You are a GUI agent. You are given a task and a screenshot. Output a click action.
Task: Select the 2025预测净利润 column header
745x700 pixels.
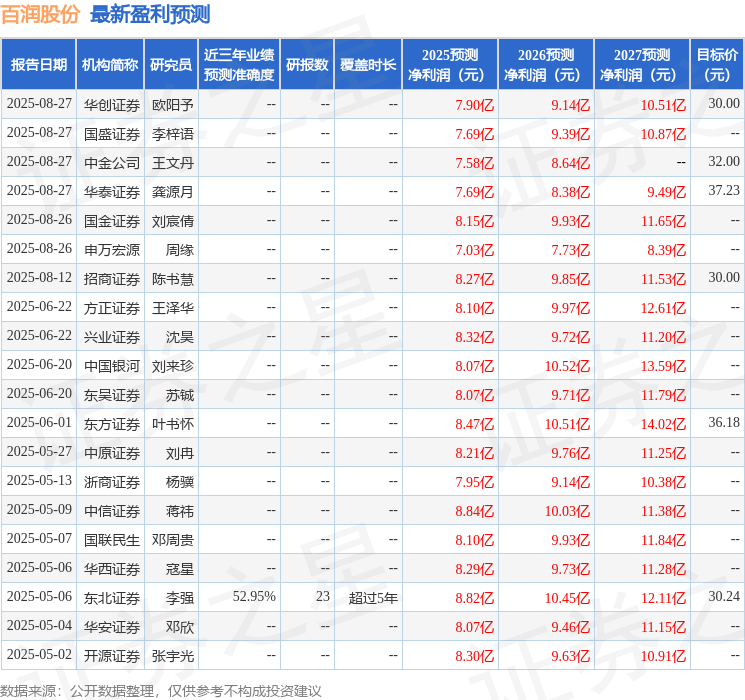pyautogui.click(x=450, y=65)
